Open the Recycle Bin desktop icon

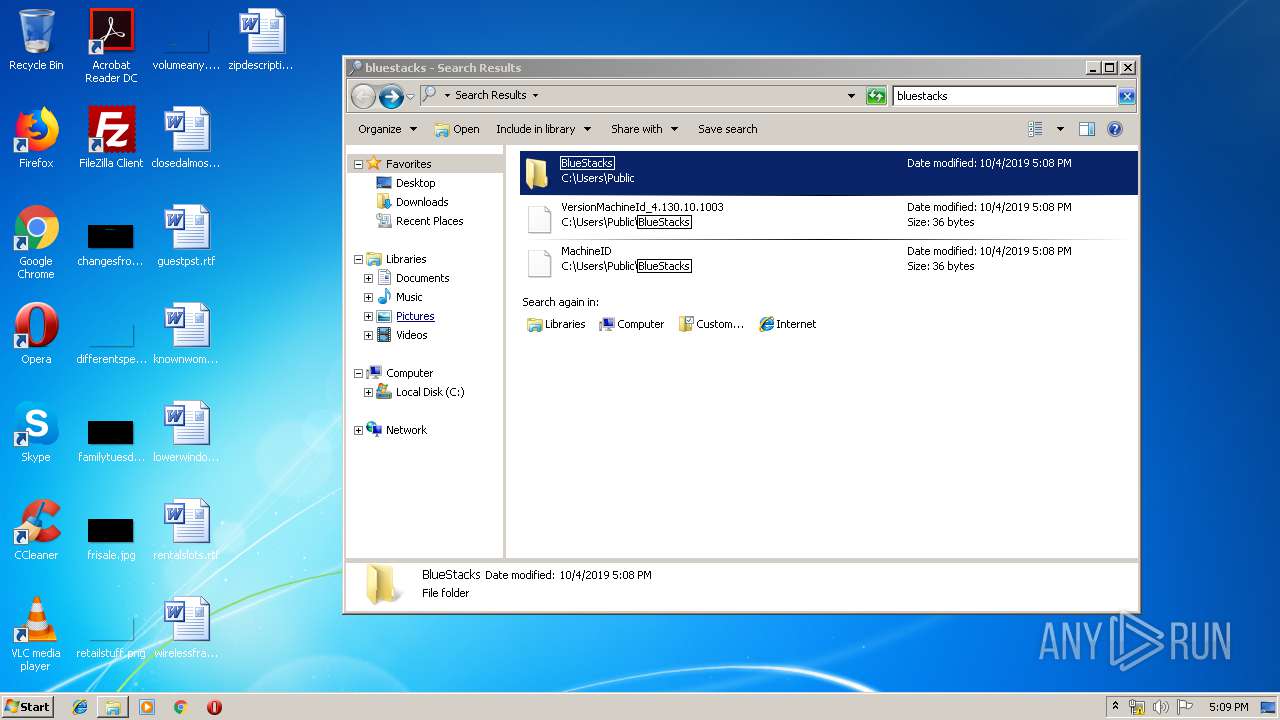[x=36, y=41]
